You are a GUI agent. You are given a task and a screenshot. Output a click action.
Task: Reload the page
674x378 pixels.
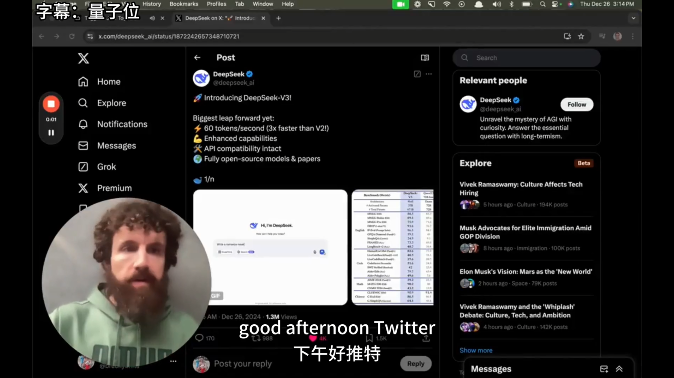click(x=72, y=37)
